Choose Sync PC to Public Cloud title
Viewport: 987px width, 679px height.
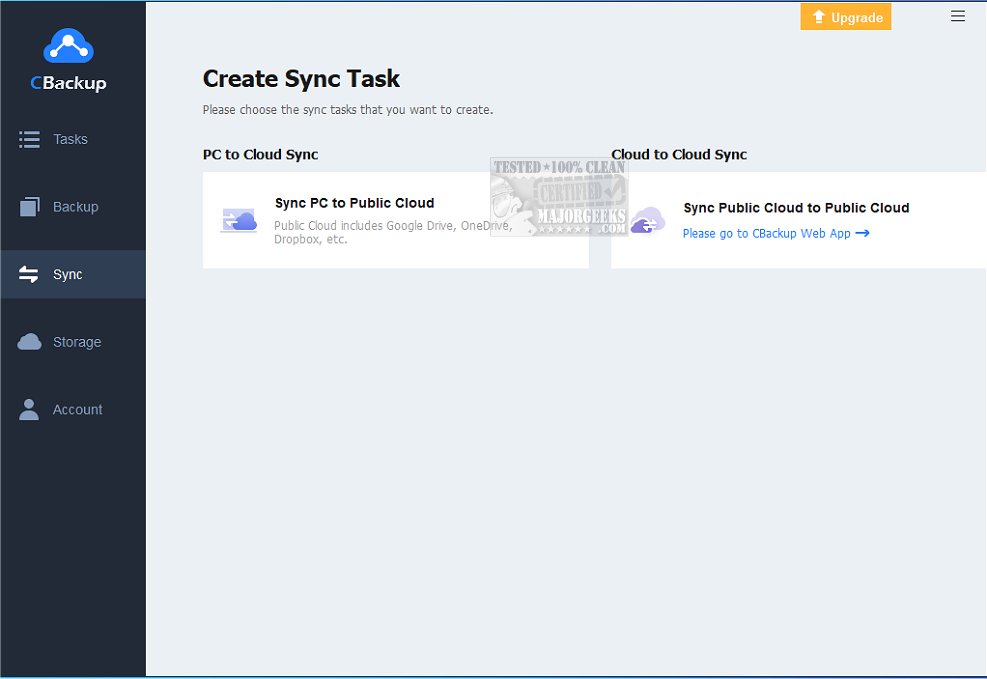(354, 203)
